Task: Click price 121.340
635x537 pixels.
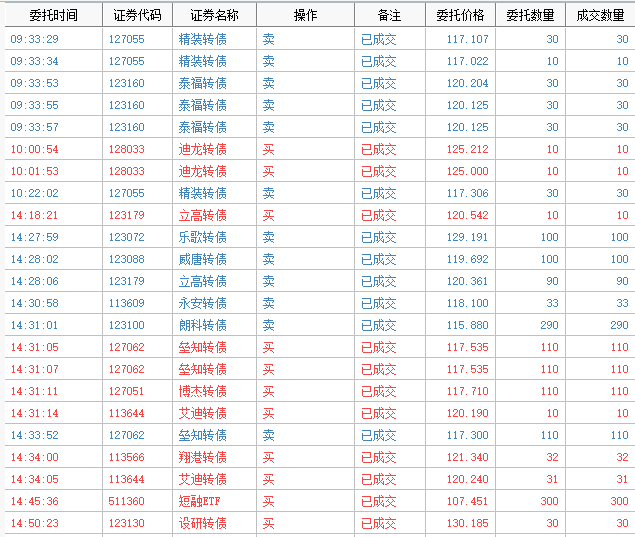Action: click(468, 457)
